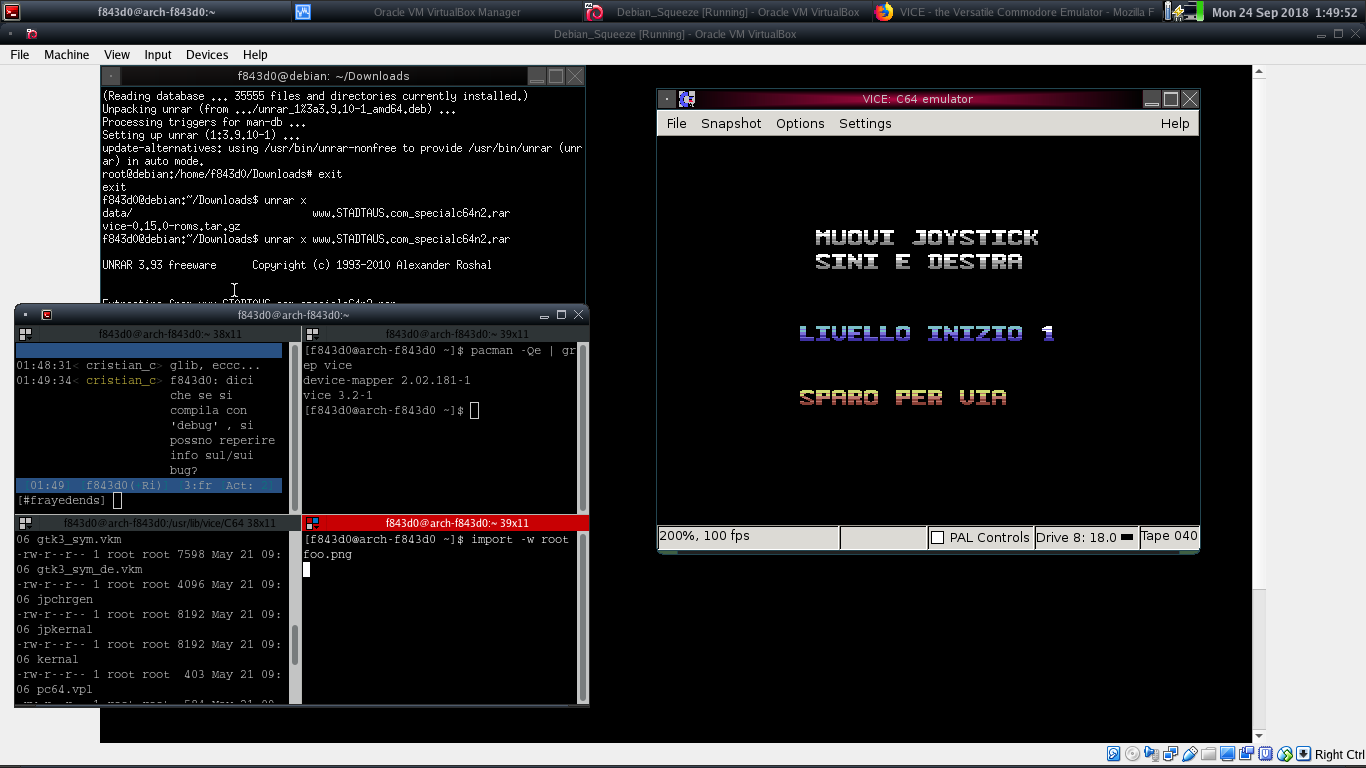
Task: Open the Machine menu in VirtualBox
Action: coord(66,55)
